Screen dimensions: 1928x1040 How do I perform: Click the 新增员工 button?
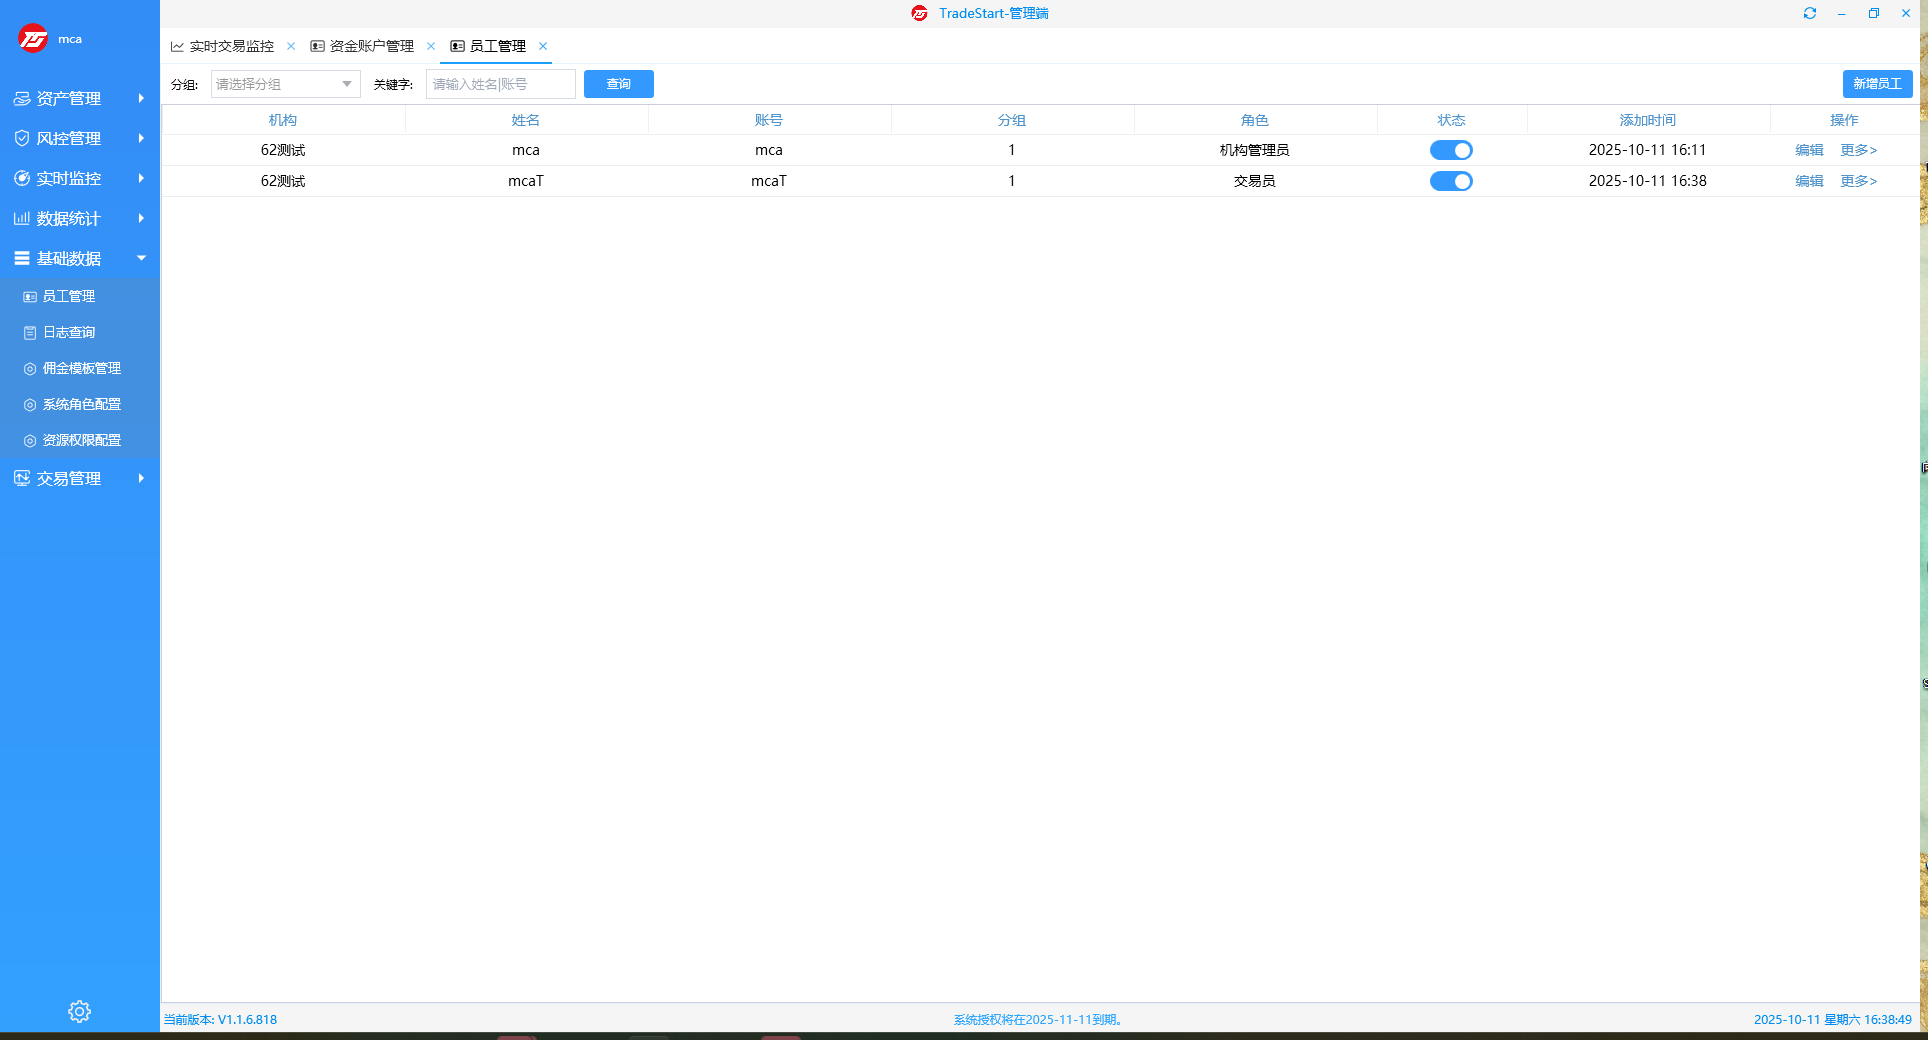1876,84
